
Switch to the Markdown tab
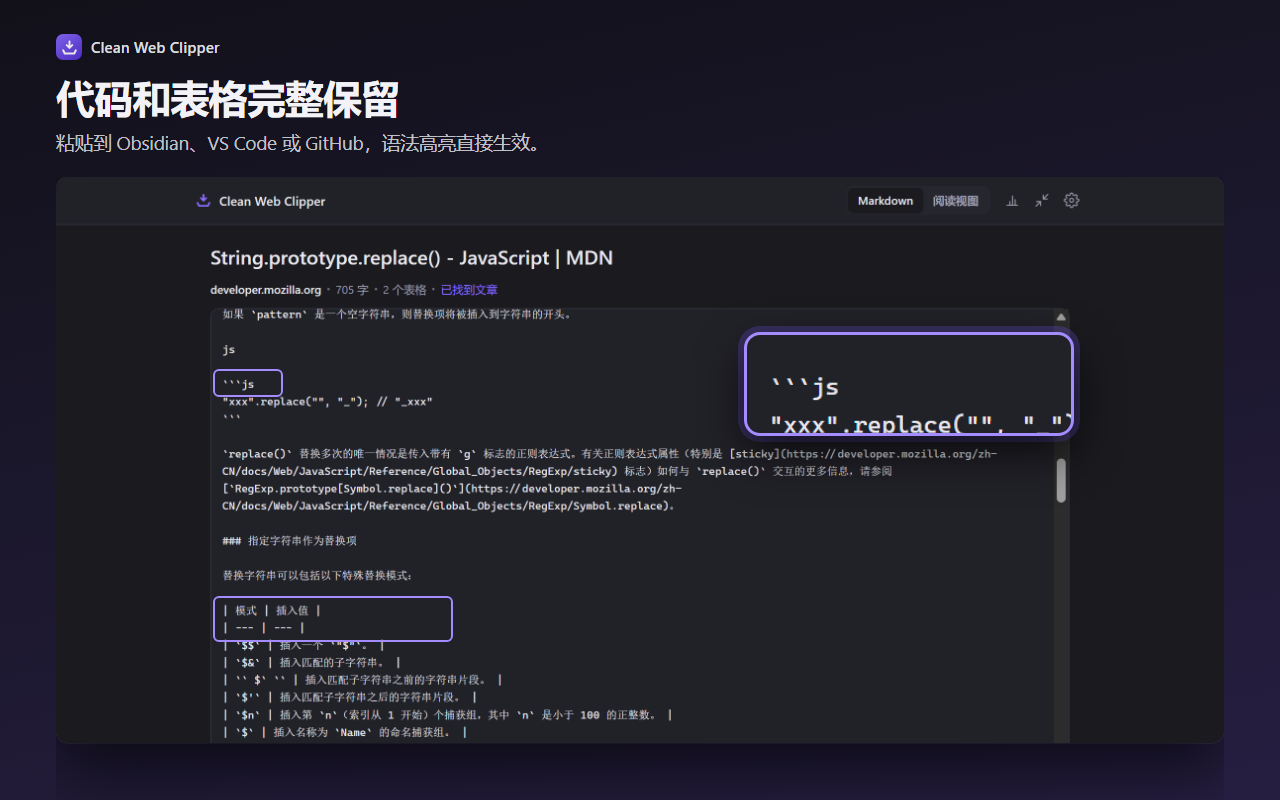[x=885, y=201]
